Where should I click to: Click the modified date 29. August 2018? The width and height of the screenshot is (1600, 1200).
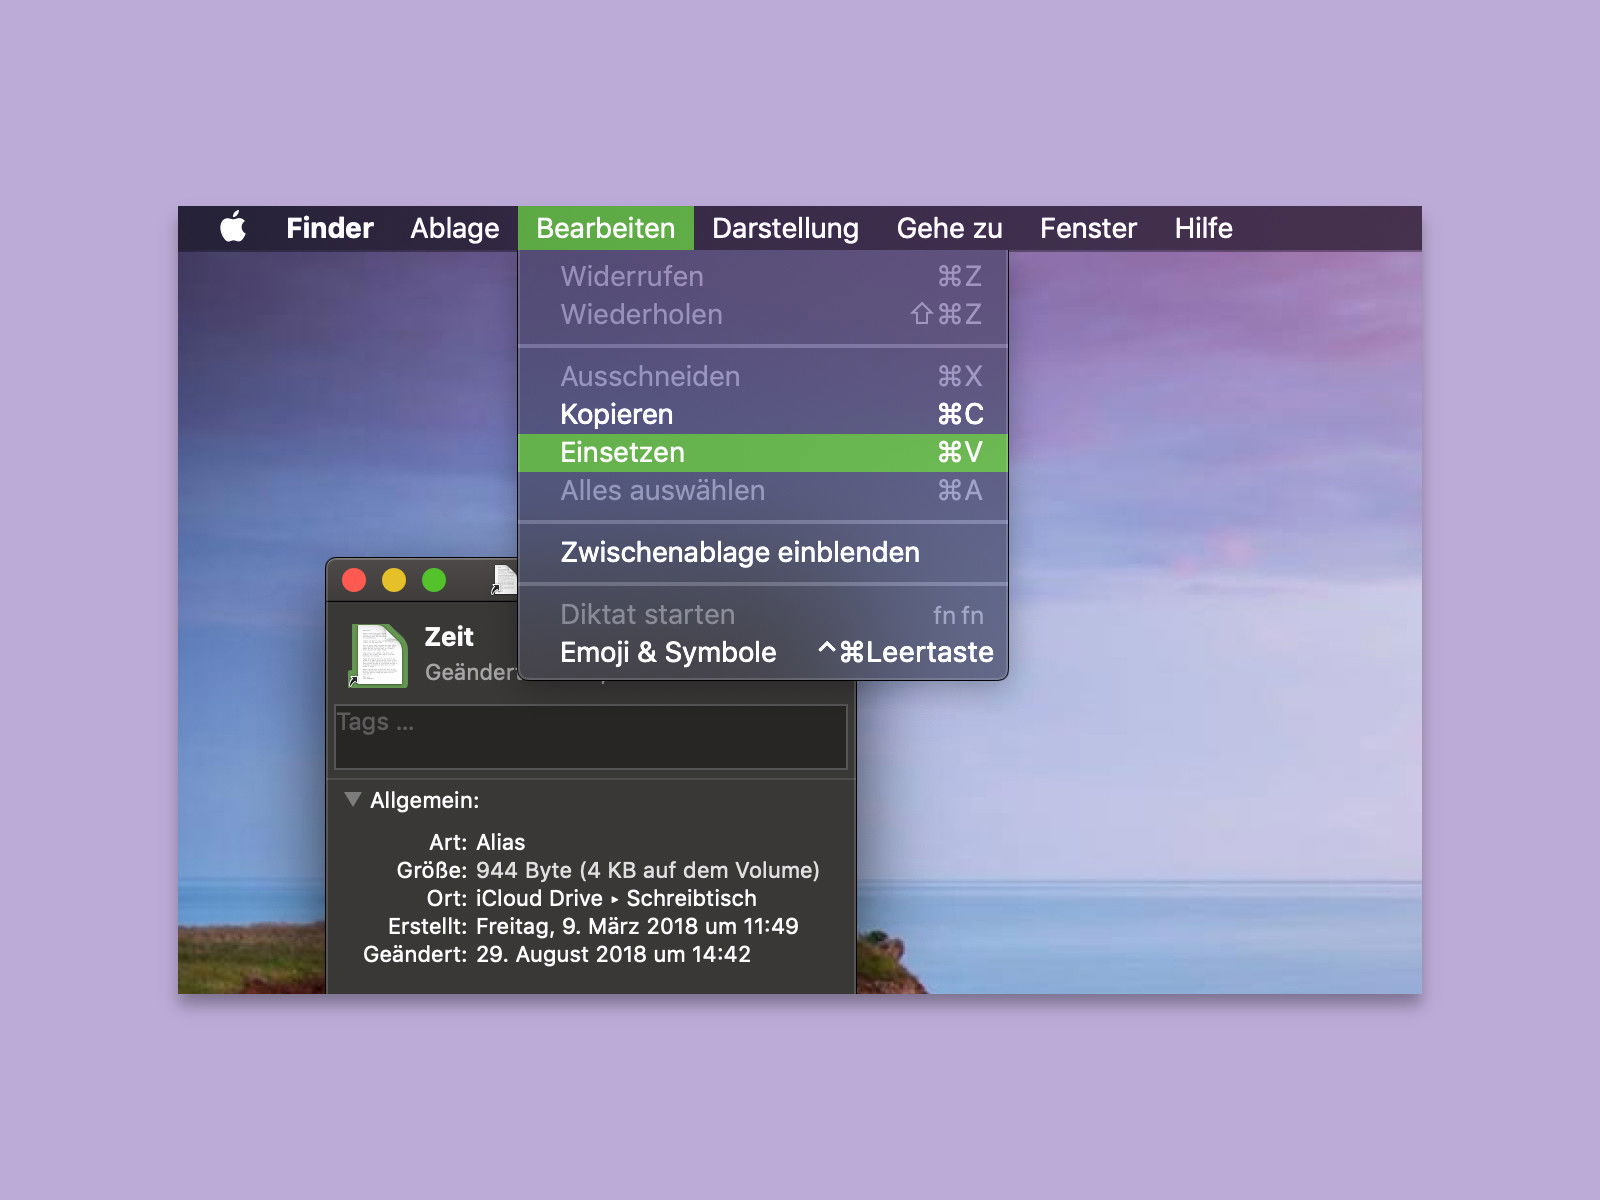click(x=613, y=954)
